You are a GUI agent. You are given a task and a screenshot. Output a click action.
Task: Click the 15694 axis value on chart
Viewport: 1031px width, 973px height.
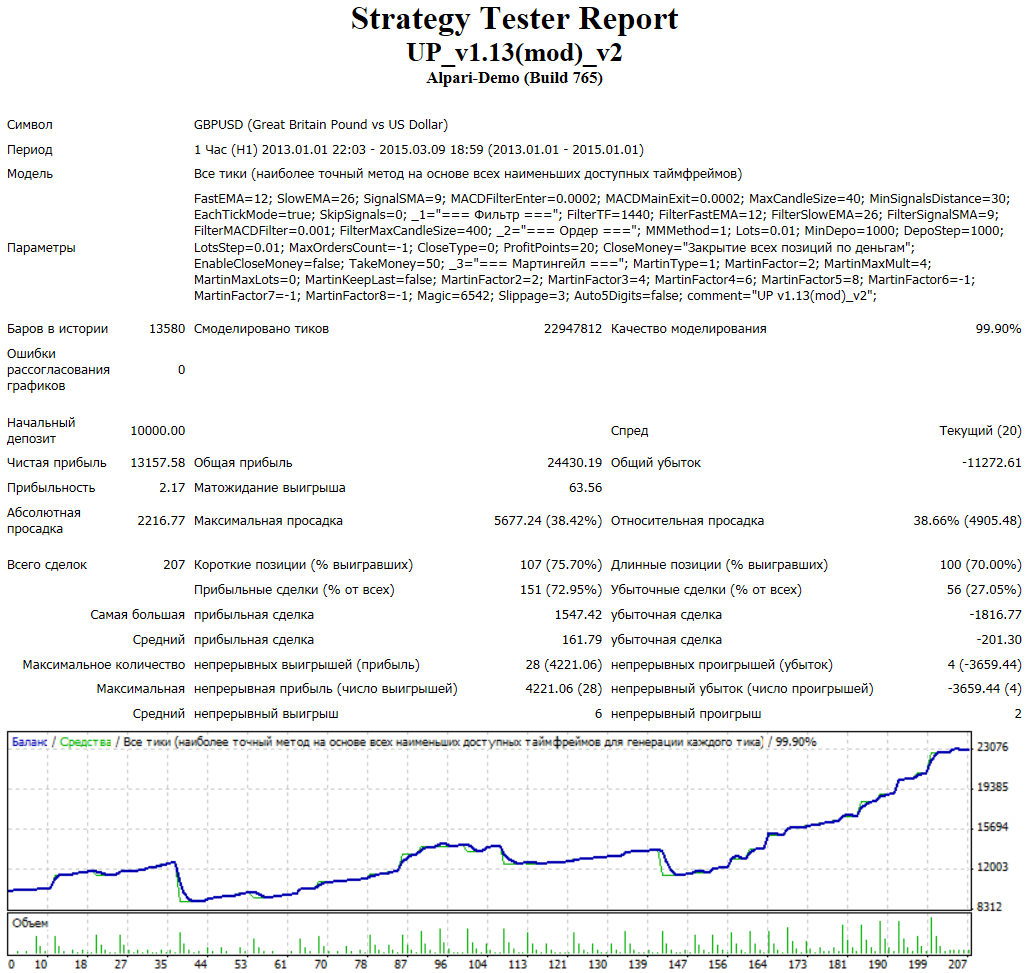tap(992, 827)
